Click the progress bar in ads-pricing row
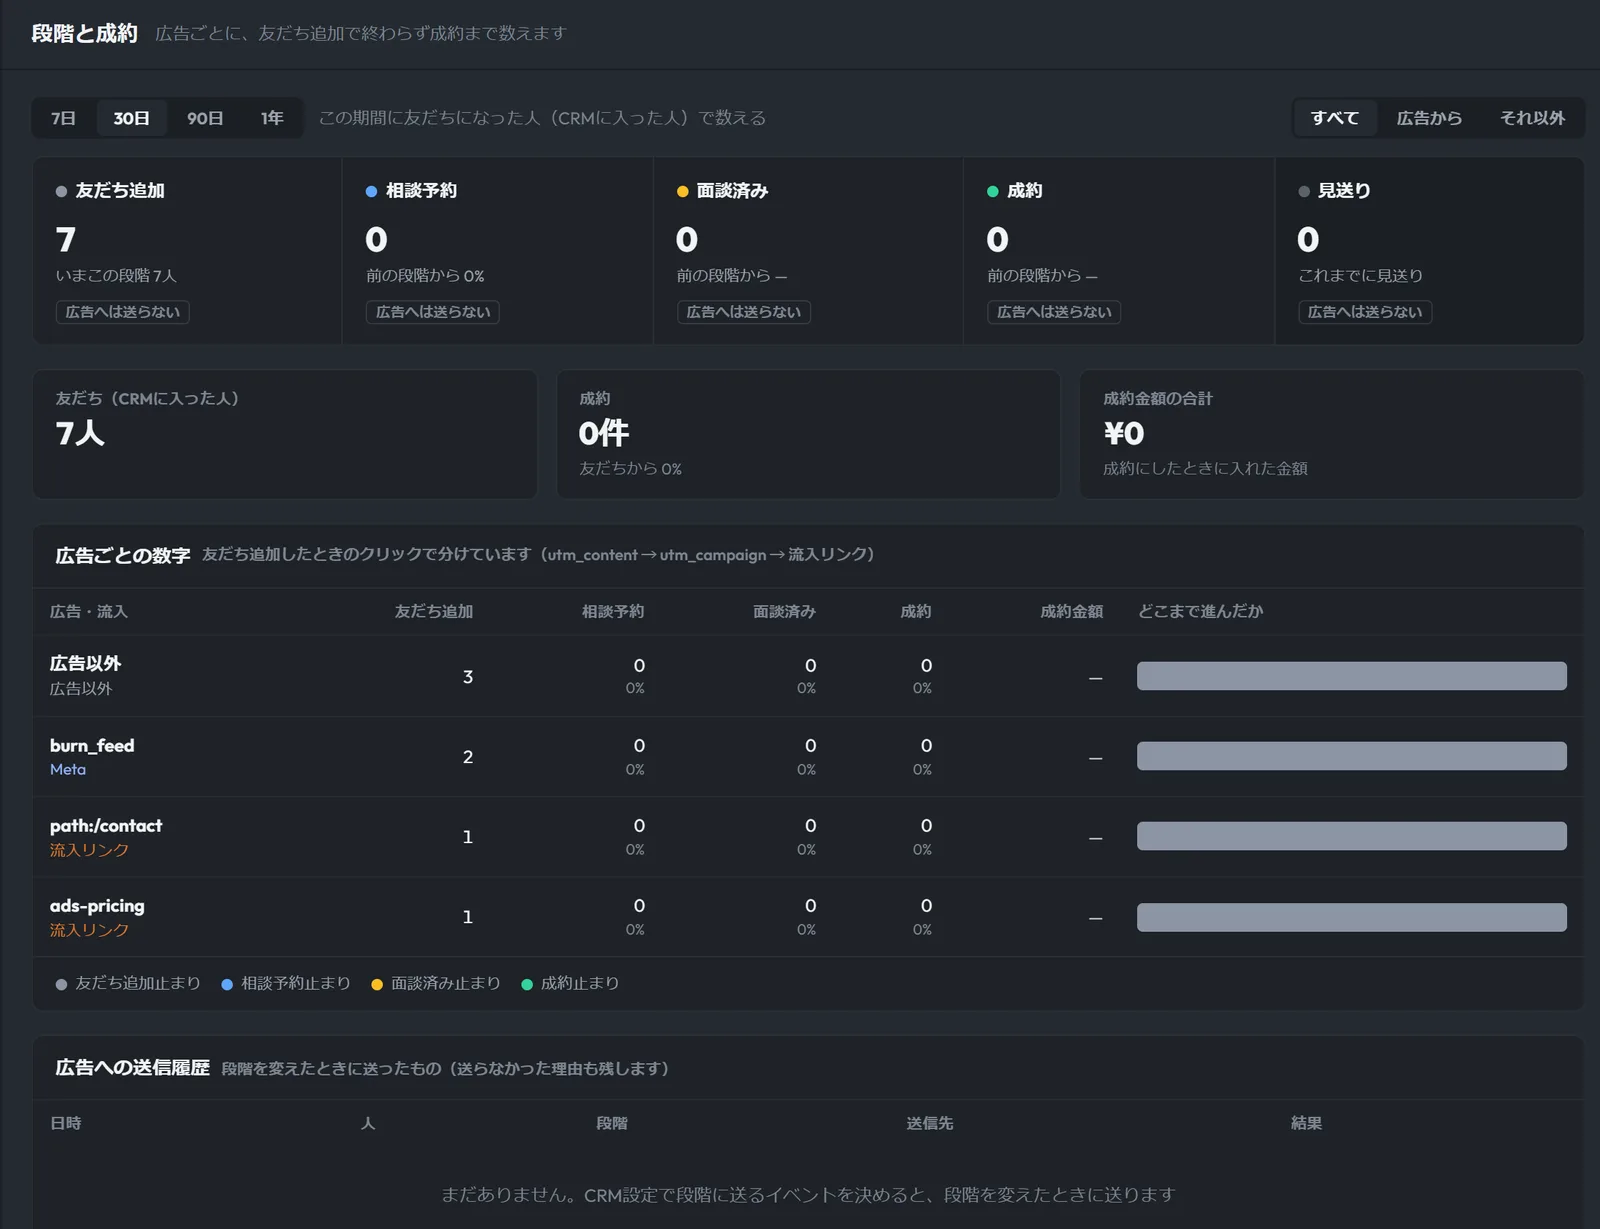Image resolution: width=1600 pixels, height=1229 pixels. point(1352,917)
